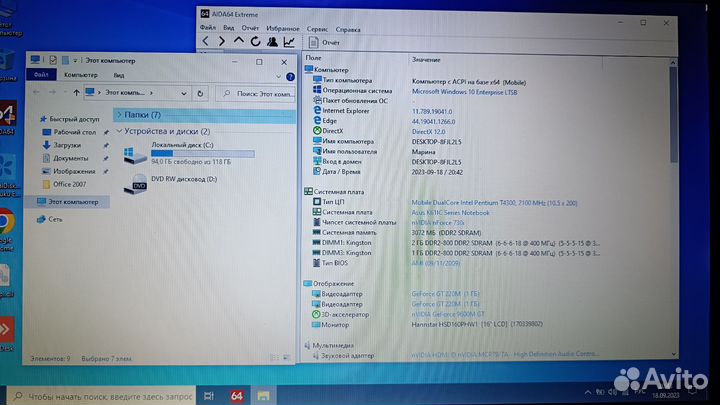
Task: Open Office 2007 folder in navigation pane
Action: tap(64, 184)
